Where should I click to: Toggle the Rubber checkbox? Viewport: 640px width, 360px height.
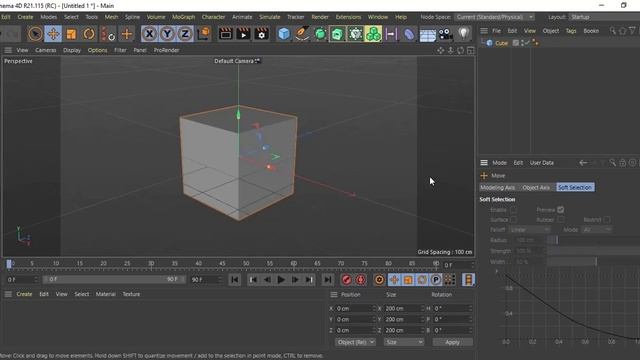[560, 220]
